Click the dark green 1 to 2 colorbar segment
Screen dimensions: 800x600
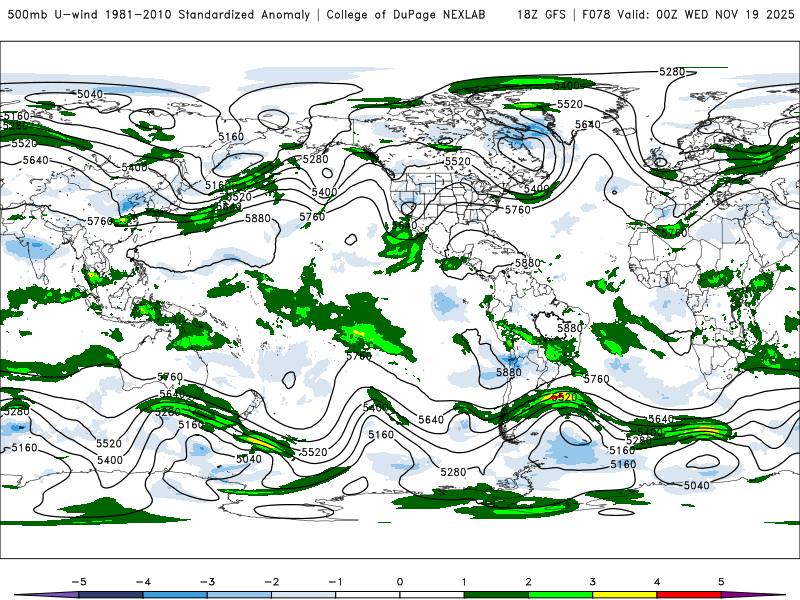[x=496, y=595]
